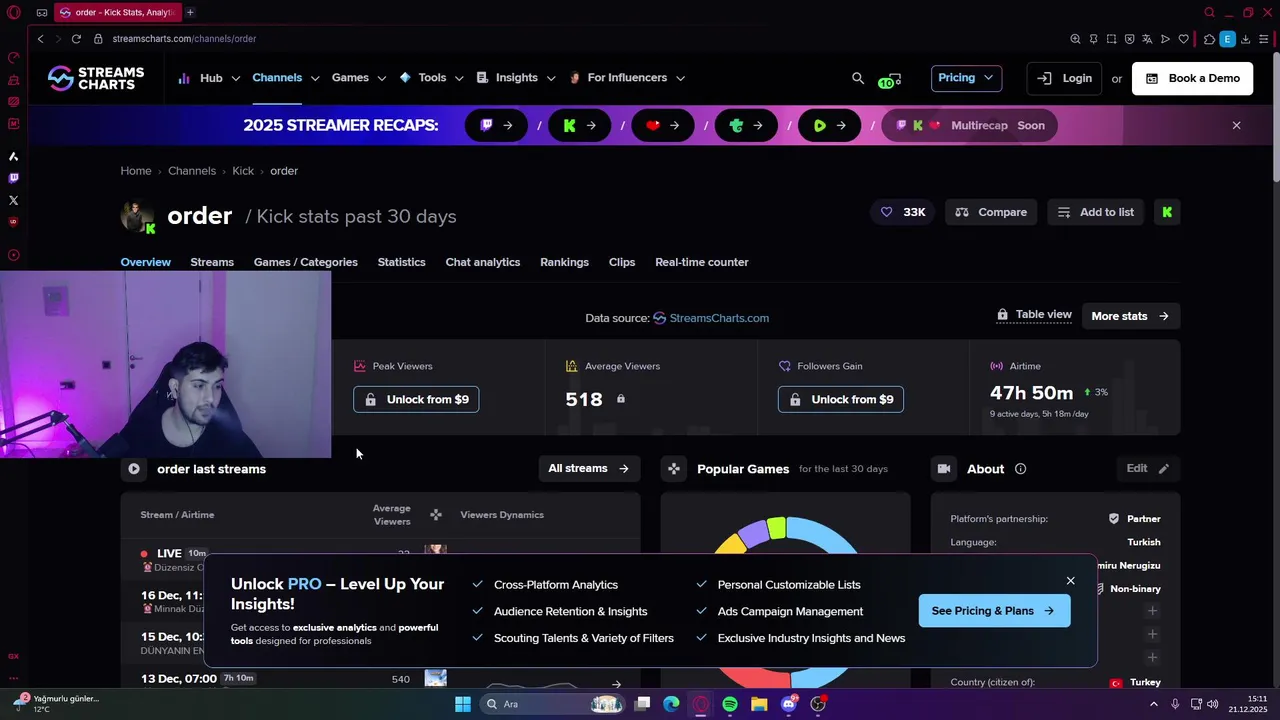The height and width of the screenshot is (720, 1280).
Task: Click the About info circle icon
Action: (1020, 469)
